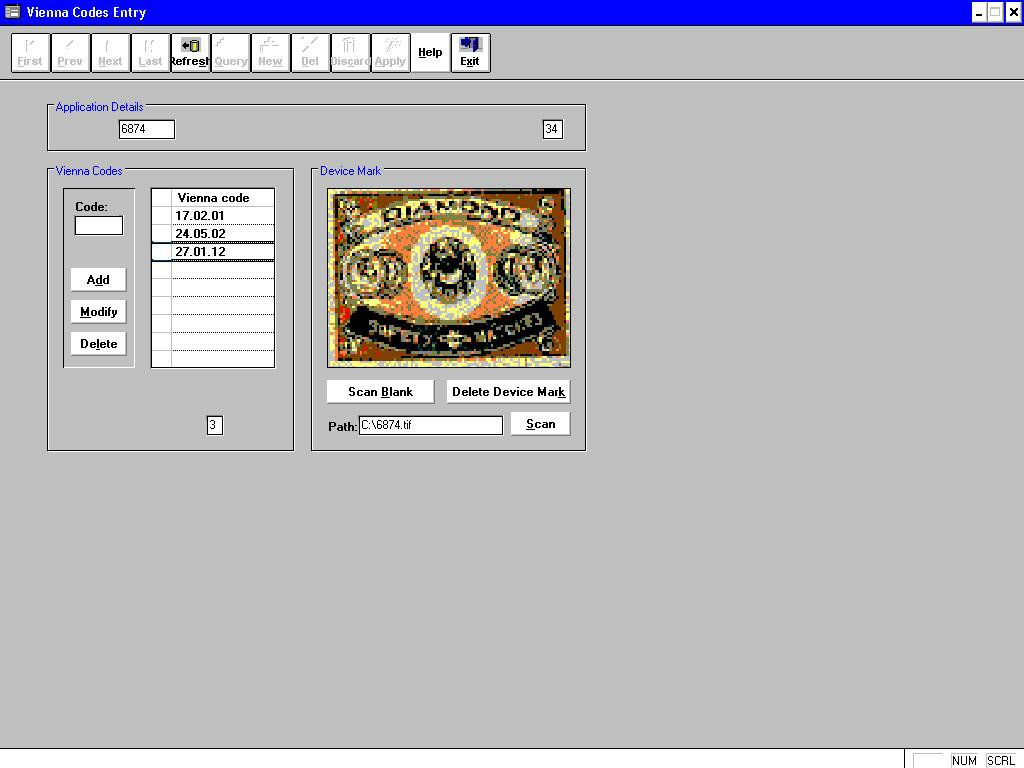Screen dimensions: 1024x768
Task: Click the Add button for Vienna codes
Action: click(x=97, y=280)
